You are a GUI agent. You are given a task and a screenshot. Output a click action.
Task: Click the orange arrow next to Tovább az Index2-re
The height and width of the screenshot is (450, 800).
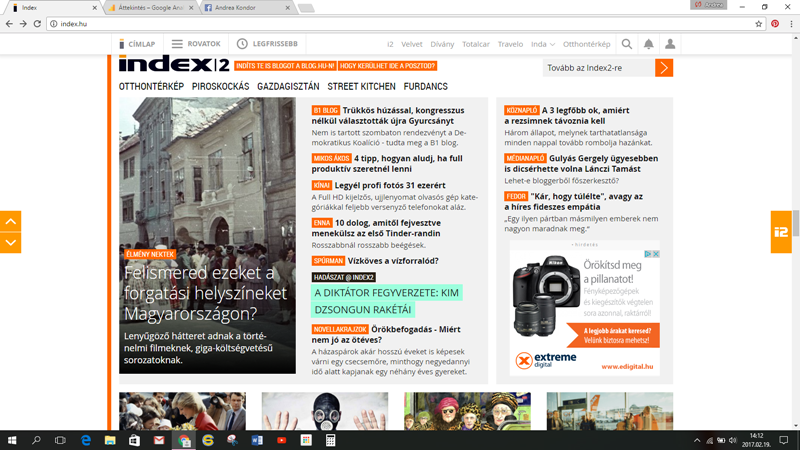(664, 68)
